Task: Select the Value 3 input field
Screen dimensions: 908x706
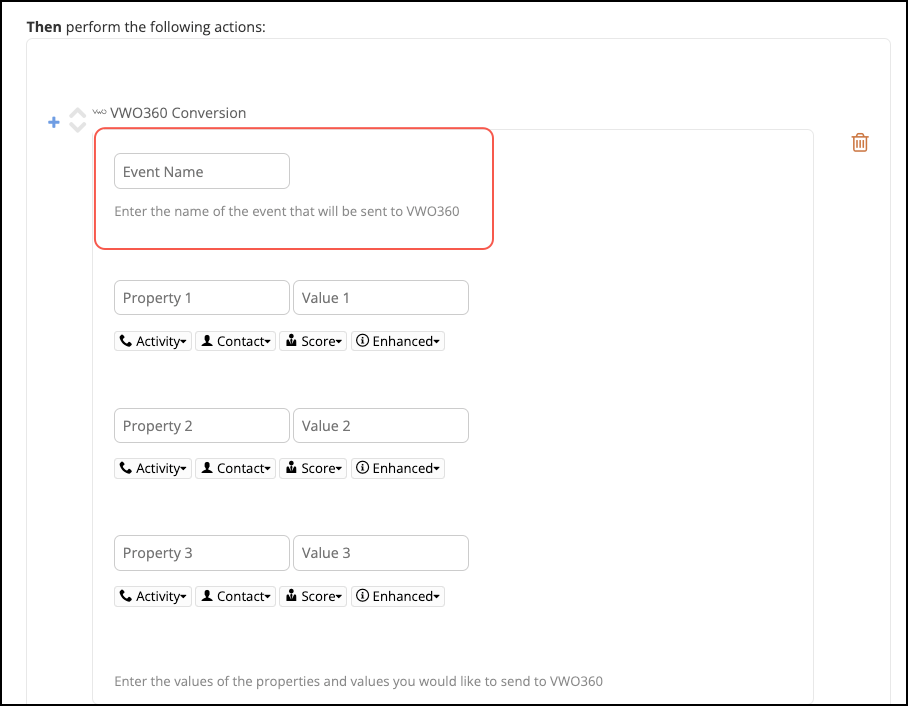Action: point(380,553)
